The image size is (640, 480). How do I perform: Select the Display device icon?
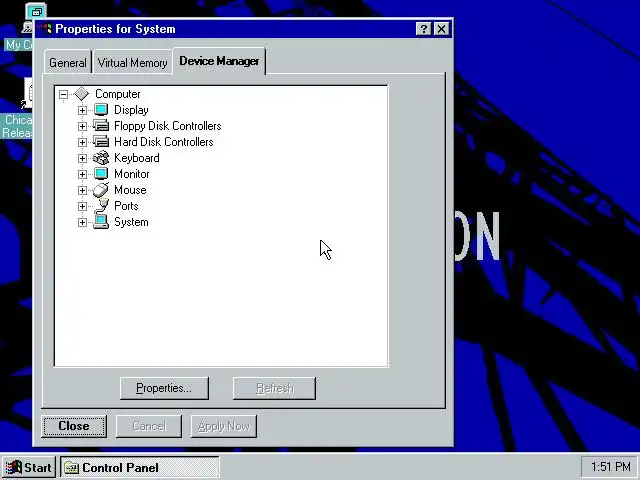[x=101, y=110]
